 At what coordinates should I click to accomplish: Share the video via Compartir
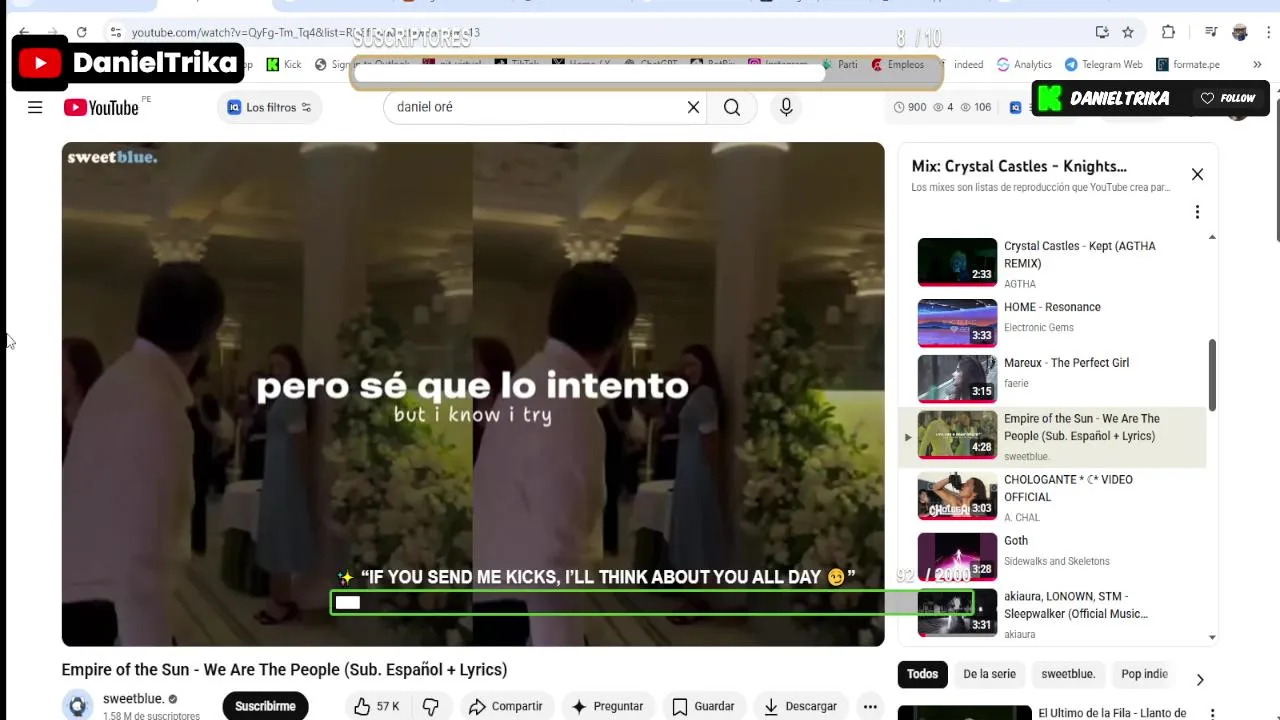click(x=505, y=706)
